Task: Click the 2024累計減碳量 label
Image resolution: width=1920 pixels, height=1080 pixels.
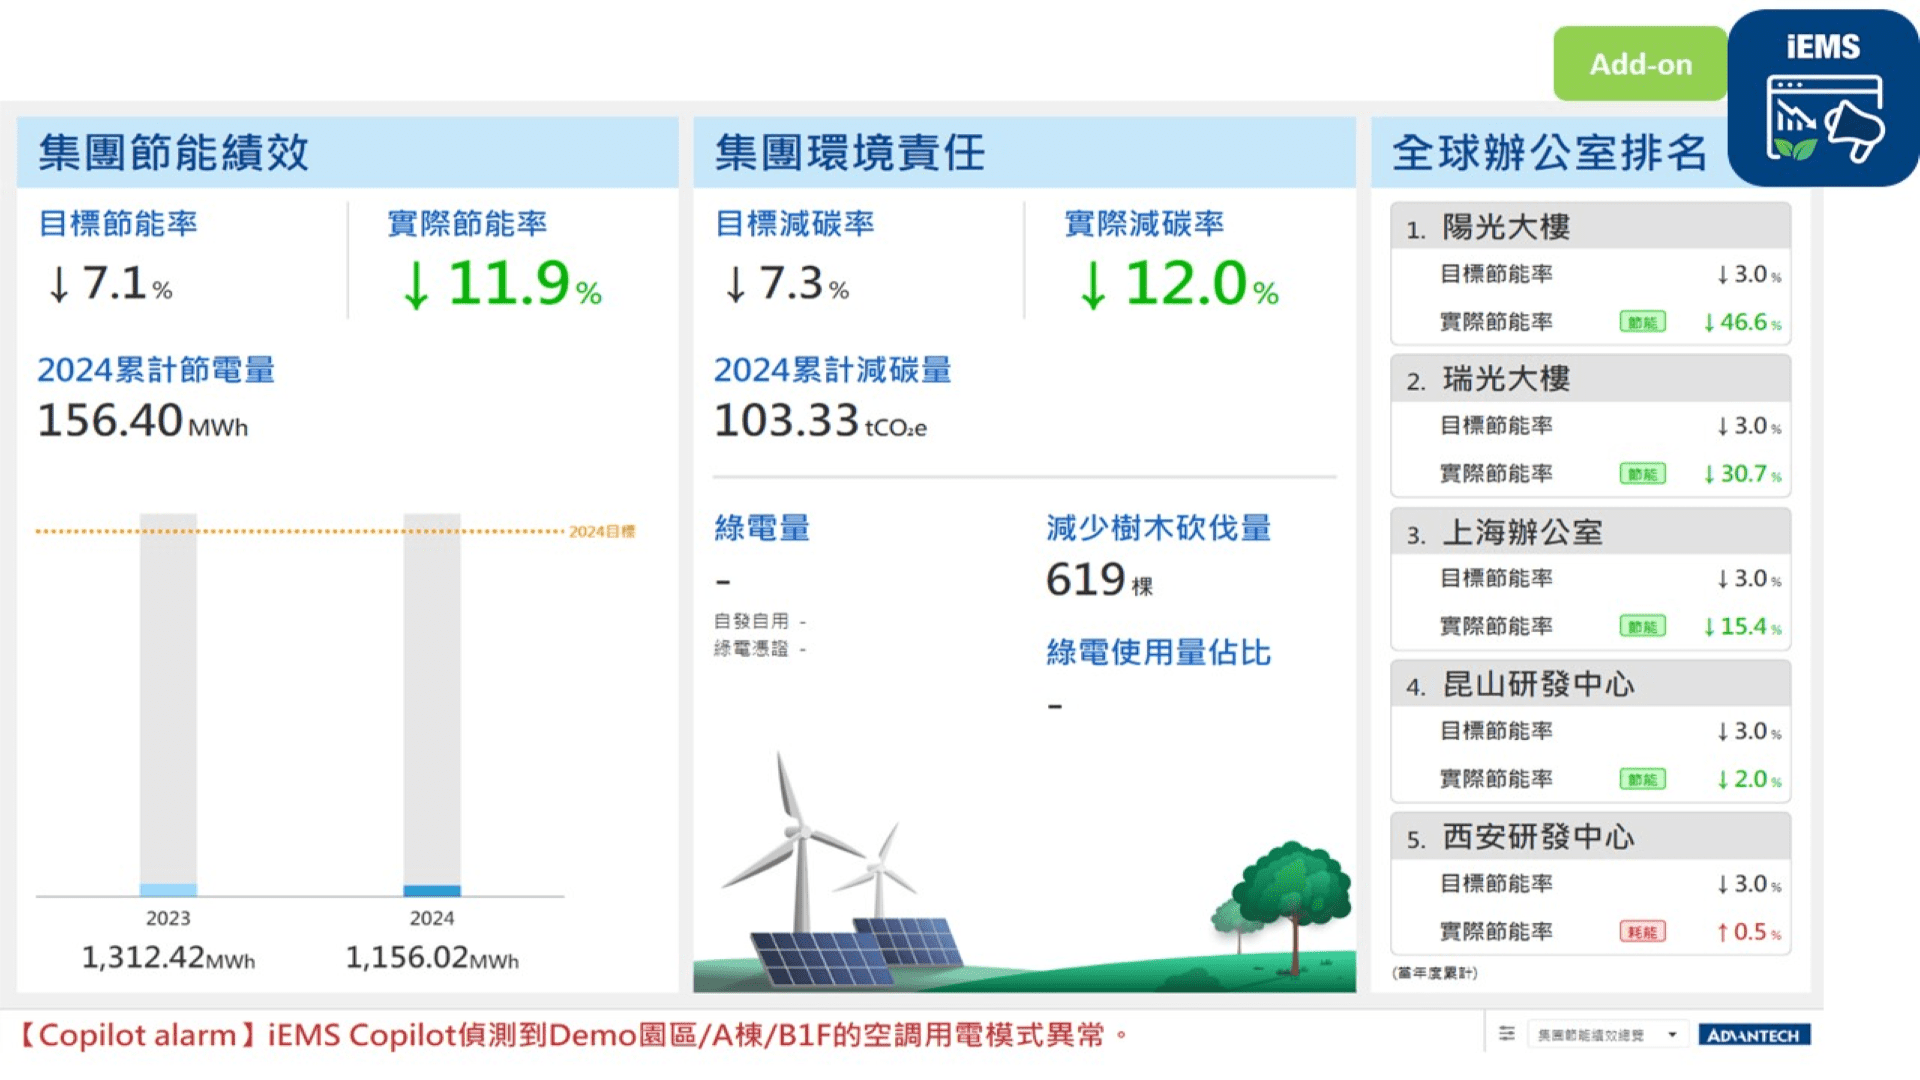Action: click(x=833, y=370)
